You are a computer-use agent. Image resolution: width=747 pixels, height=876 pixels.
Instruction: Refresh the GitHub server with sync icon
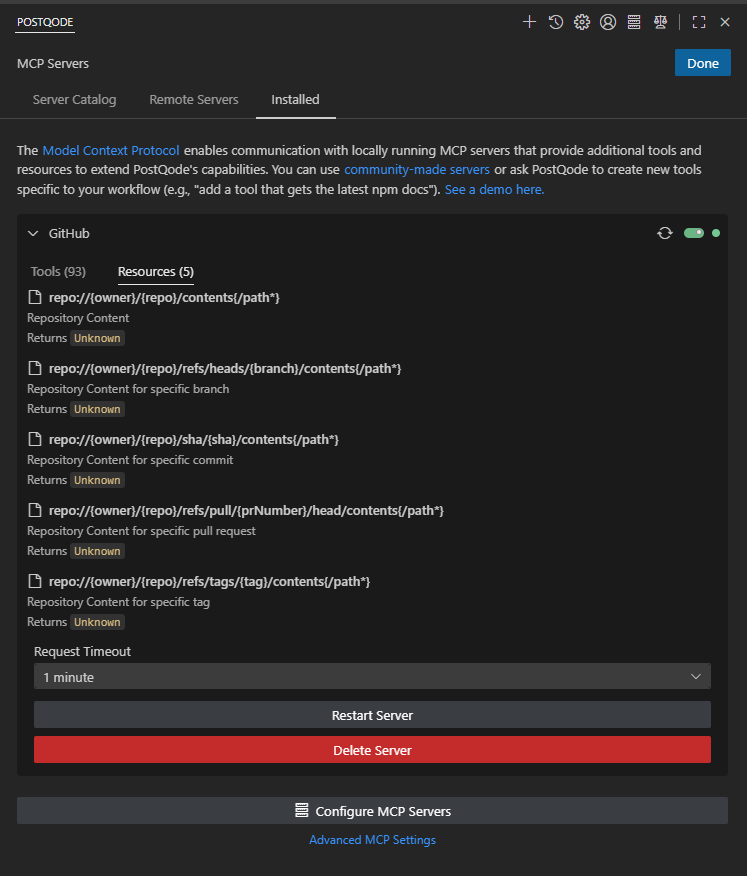click(x=665, y=233)
